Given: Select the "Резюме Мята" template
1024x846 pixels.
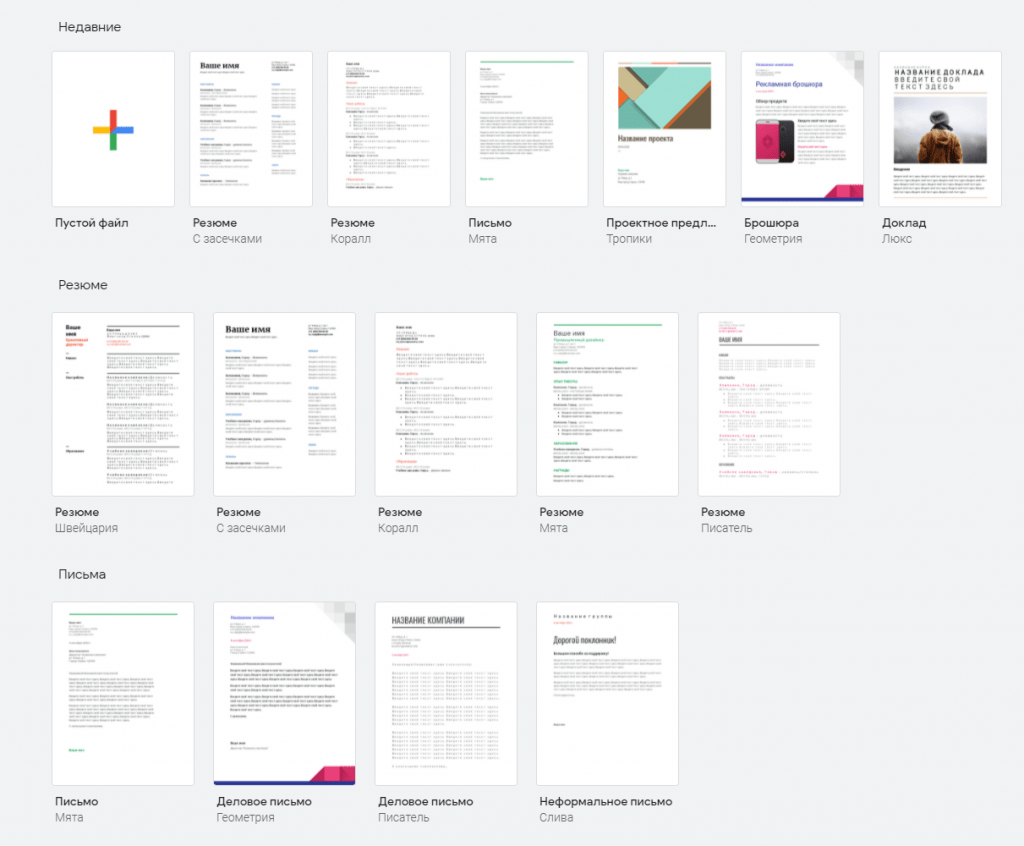Looking at the screenshot, I should point(607,403).
